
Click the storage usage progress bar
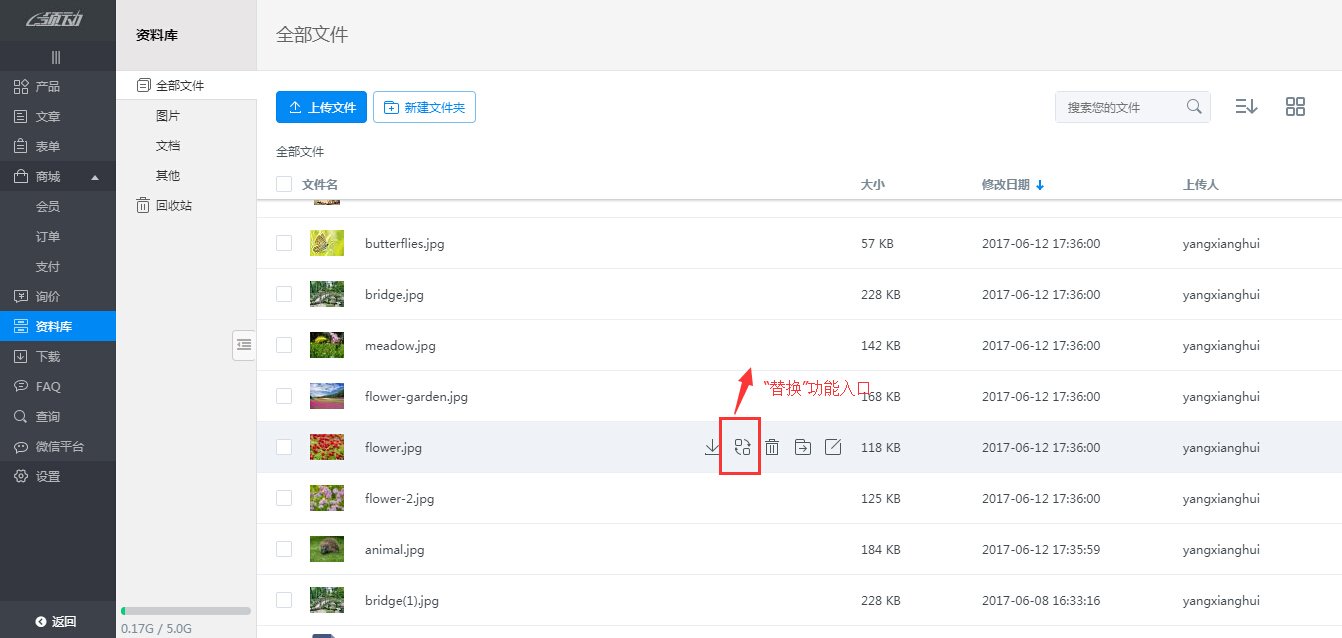pos(185,610)
